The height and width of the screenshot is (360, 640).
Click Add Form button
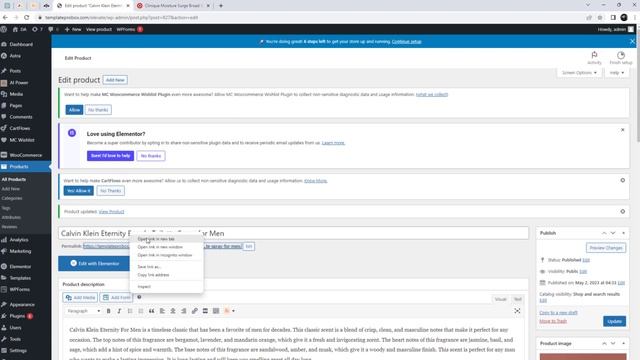pos(116,298)
